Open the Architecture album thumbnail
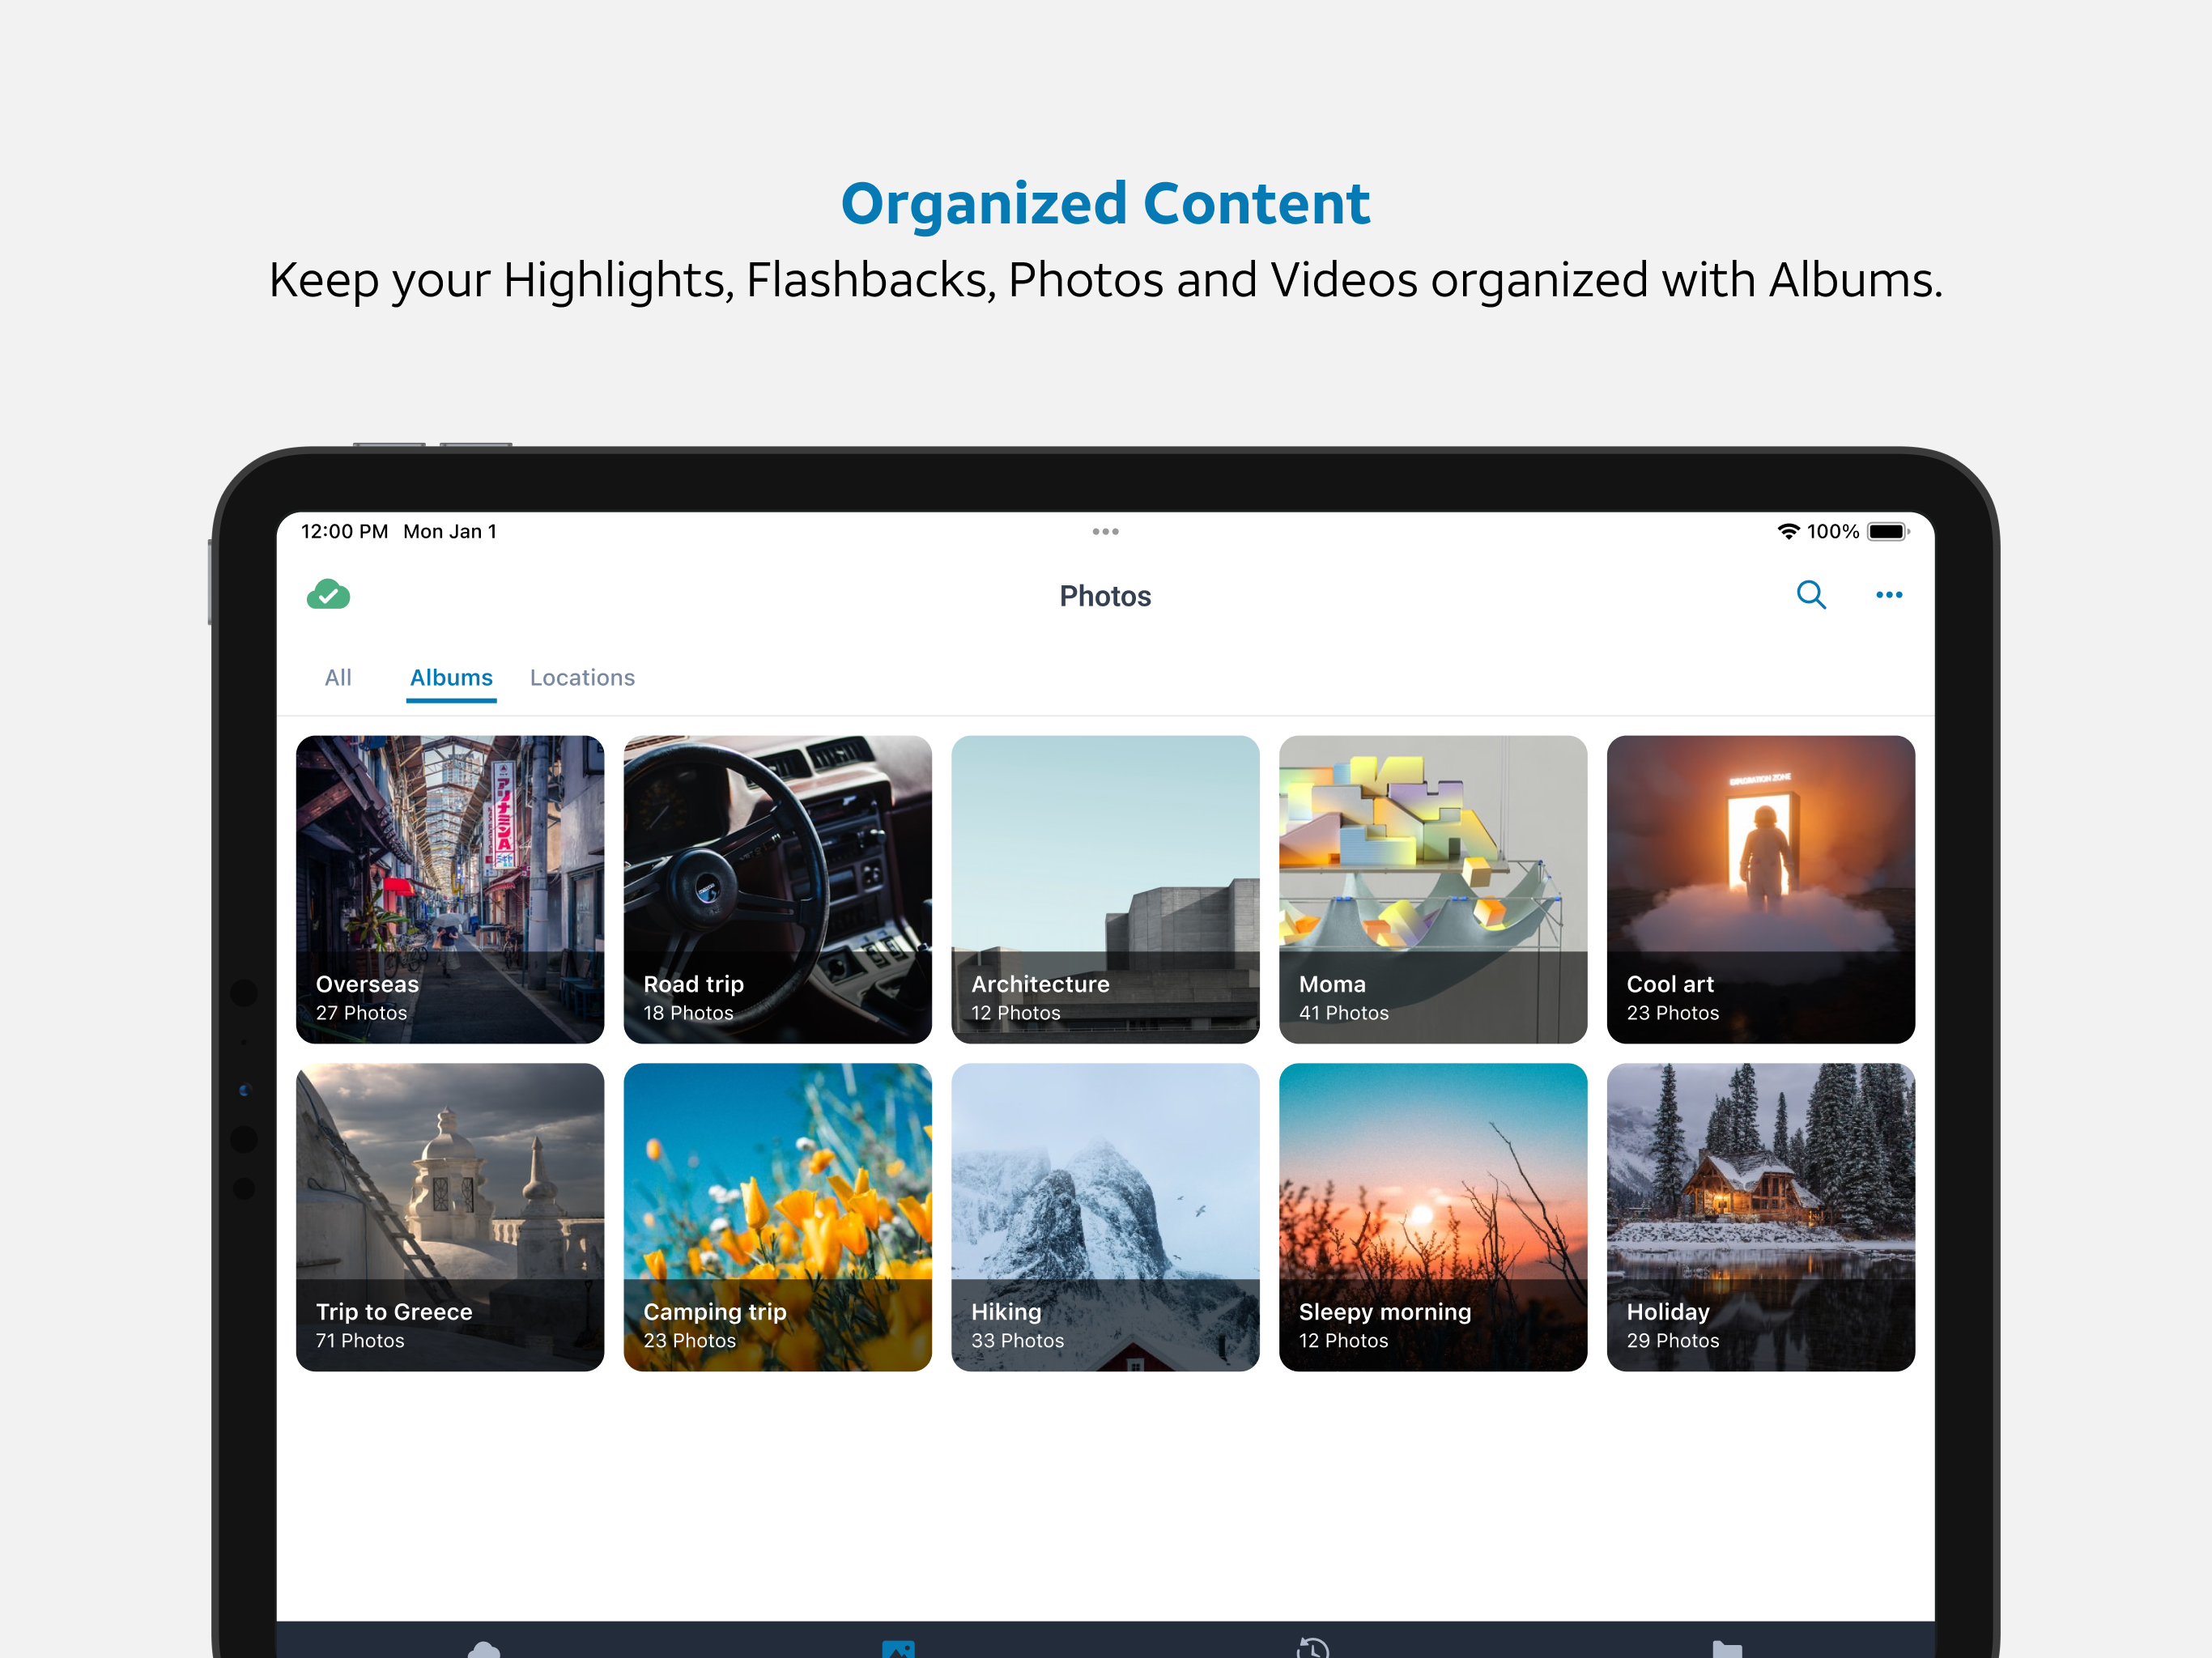 pos(1105,889)
